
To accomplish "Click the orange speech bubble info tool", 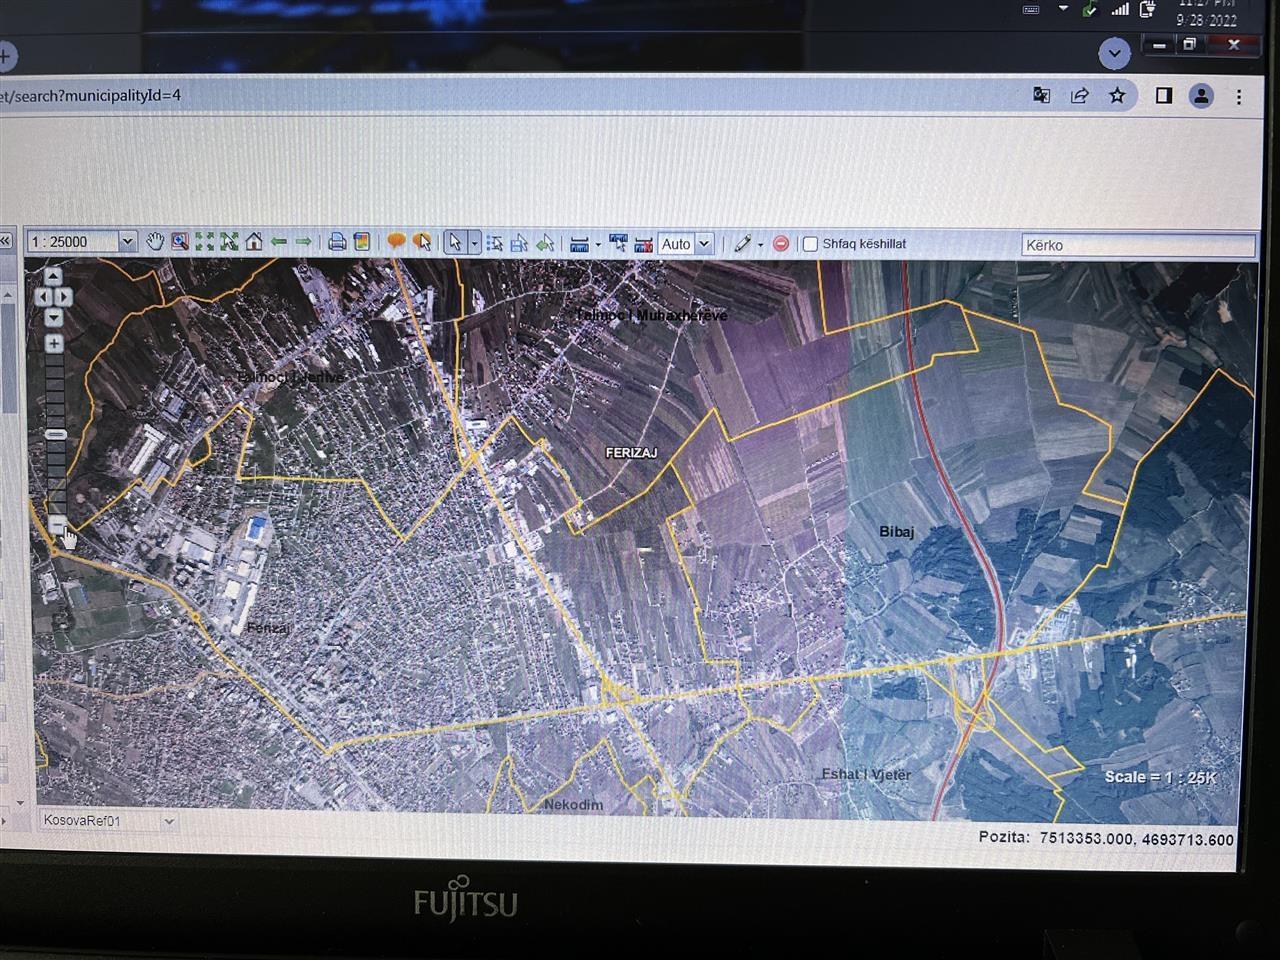I will pos(396,242).
